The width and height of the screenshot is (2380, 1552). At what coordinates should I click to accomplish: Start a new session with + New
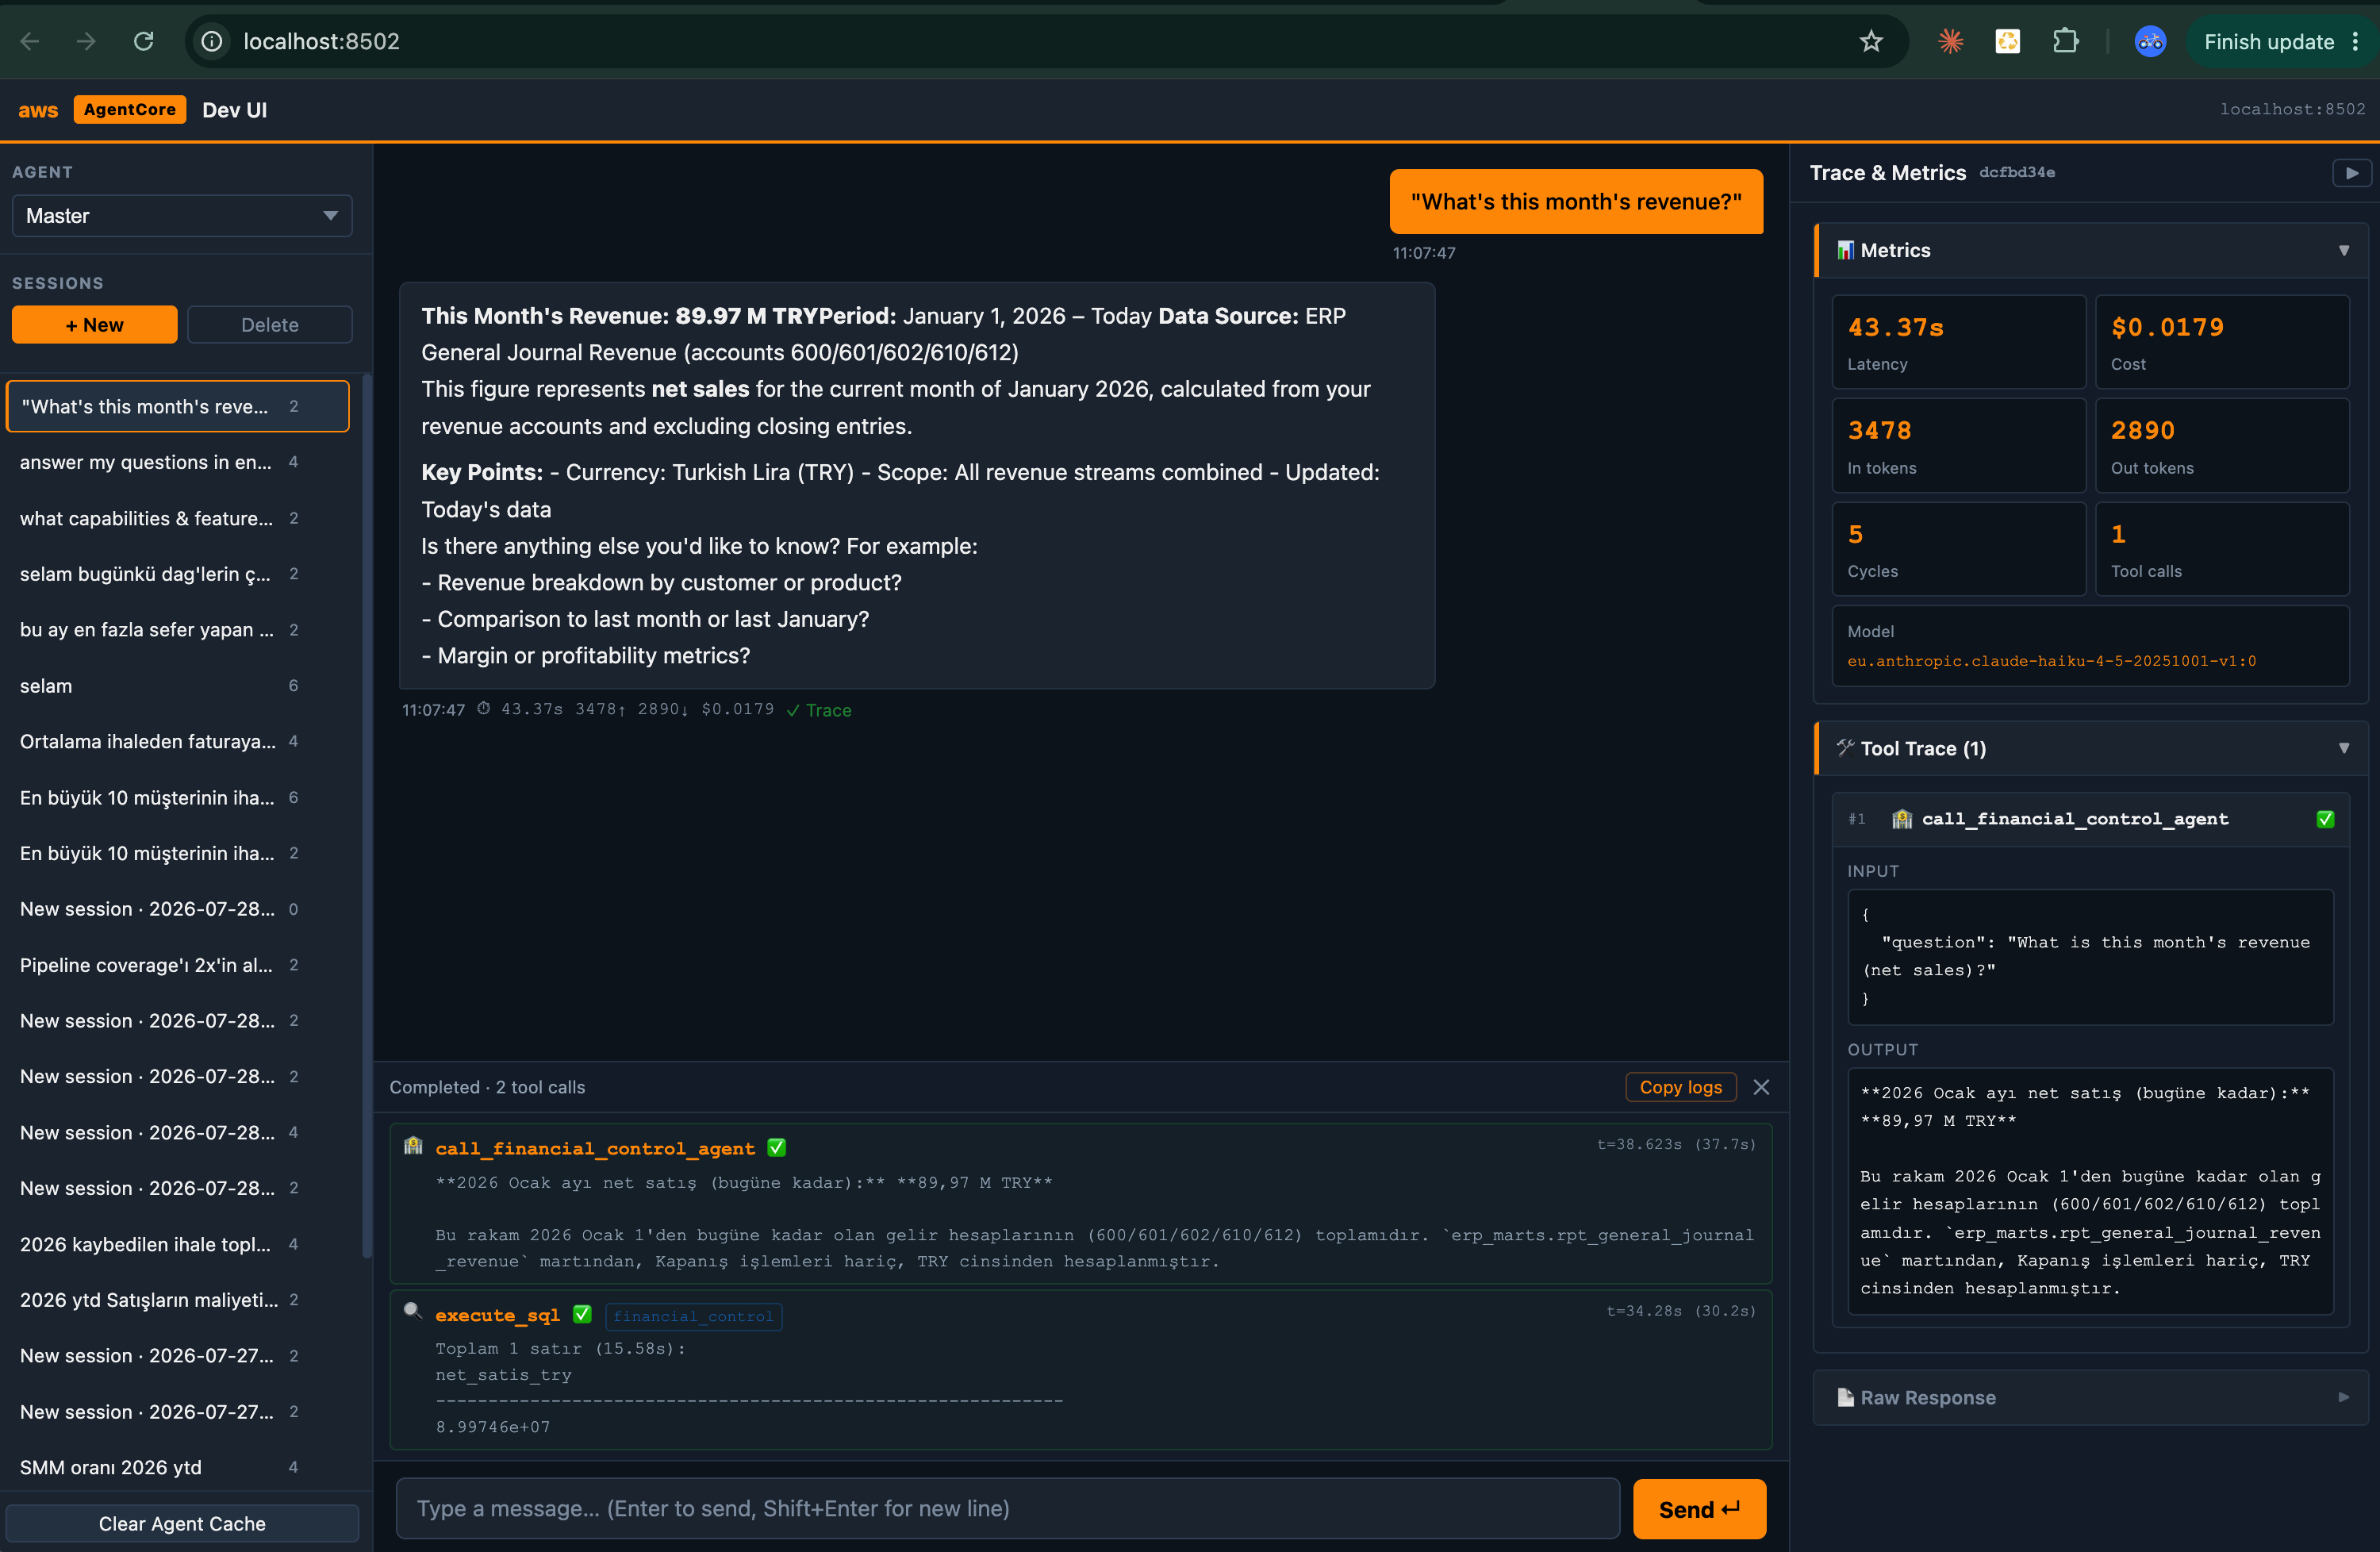(x=94, y=324)
